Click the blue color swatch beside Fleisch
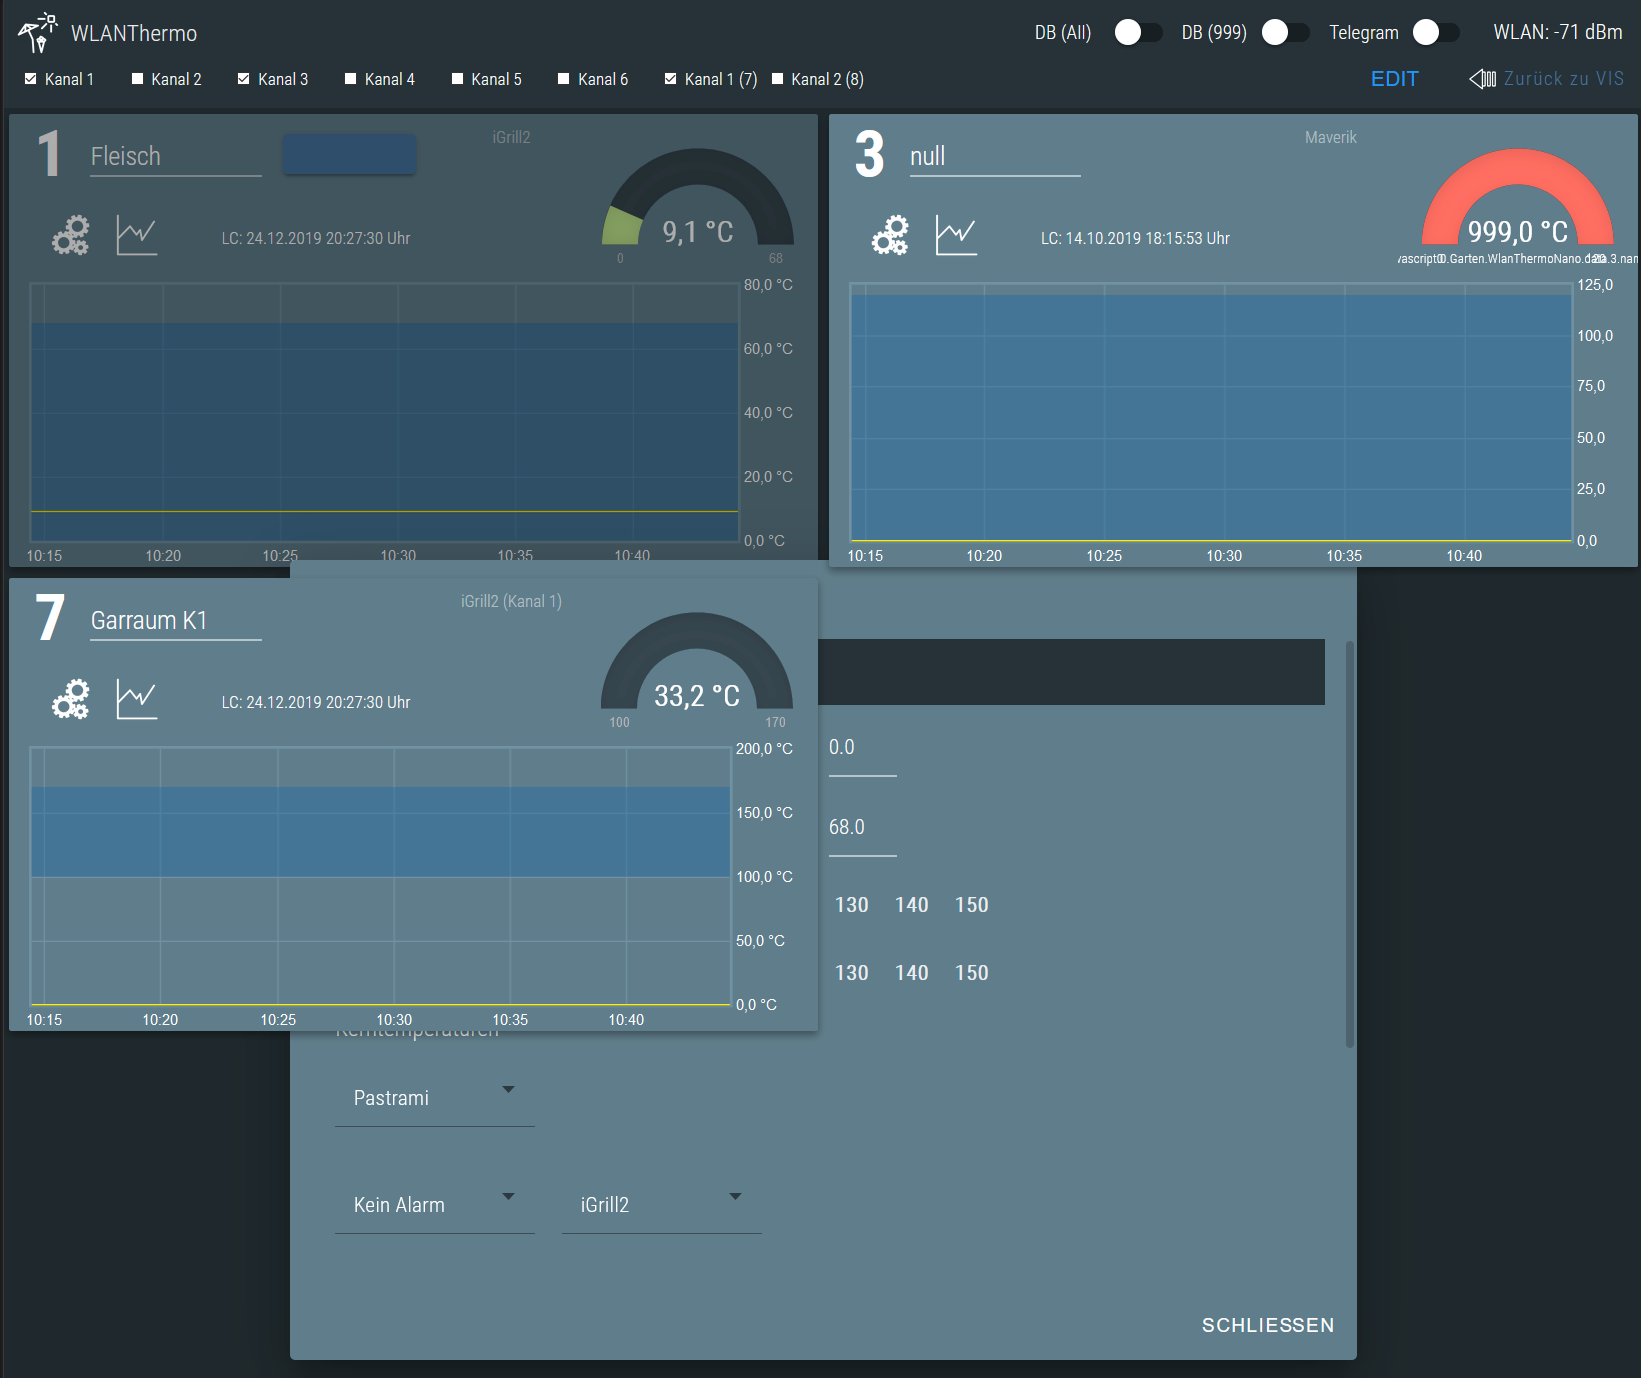The width and height of the screenshot is (1641, 1378). click(x=349, y=155)
